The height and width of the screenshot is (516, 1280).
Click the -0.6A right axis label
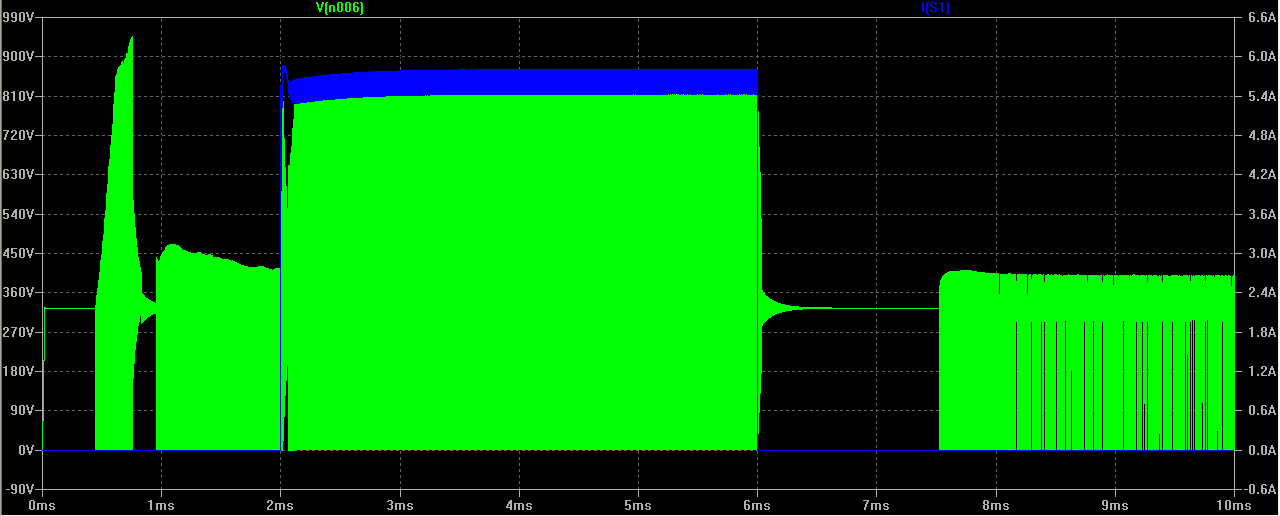(x=1258, y=491)
